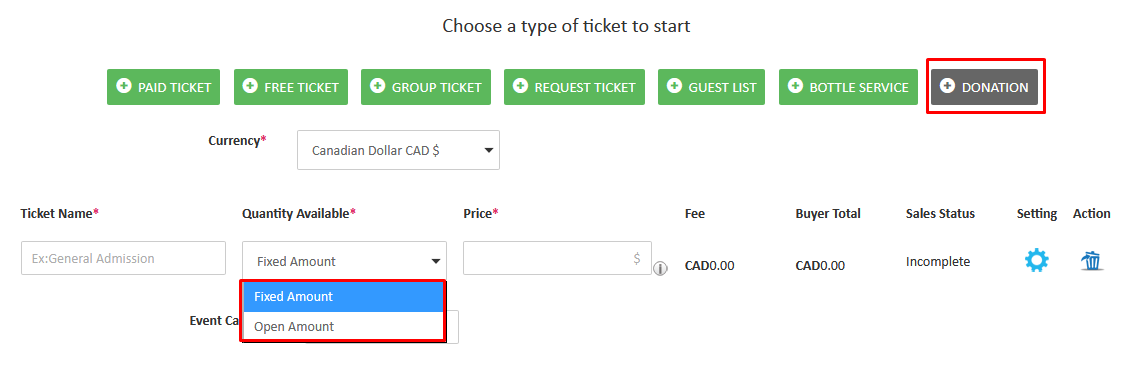1133x382 pixels.
Task: Click the Free Ticket button label
Action: tap(301, 87)
